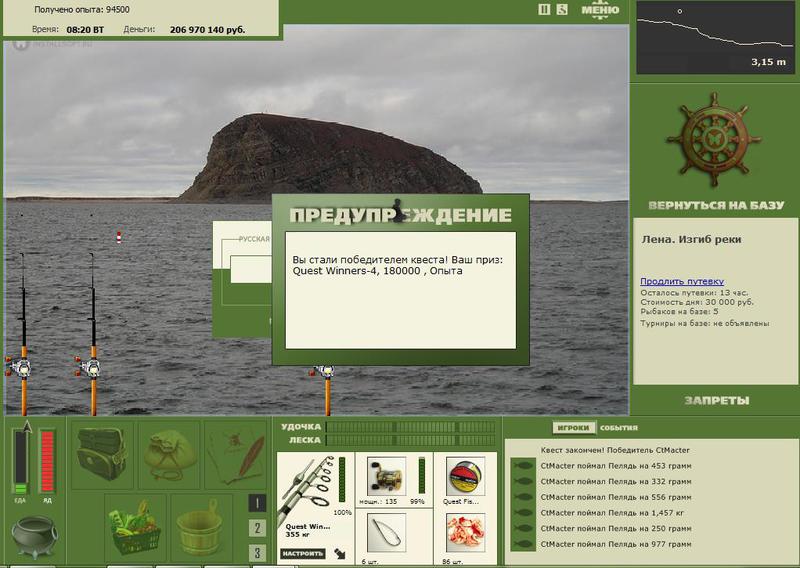Click the ЕДА food level bar
The image size is (800, 568).
[20, 462]
